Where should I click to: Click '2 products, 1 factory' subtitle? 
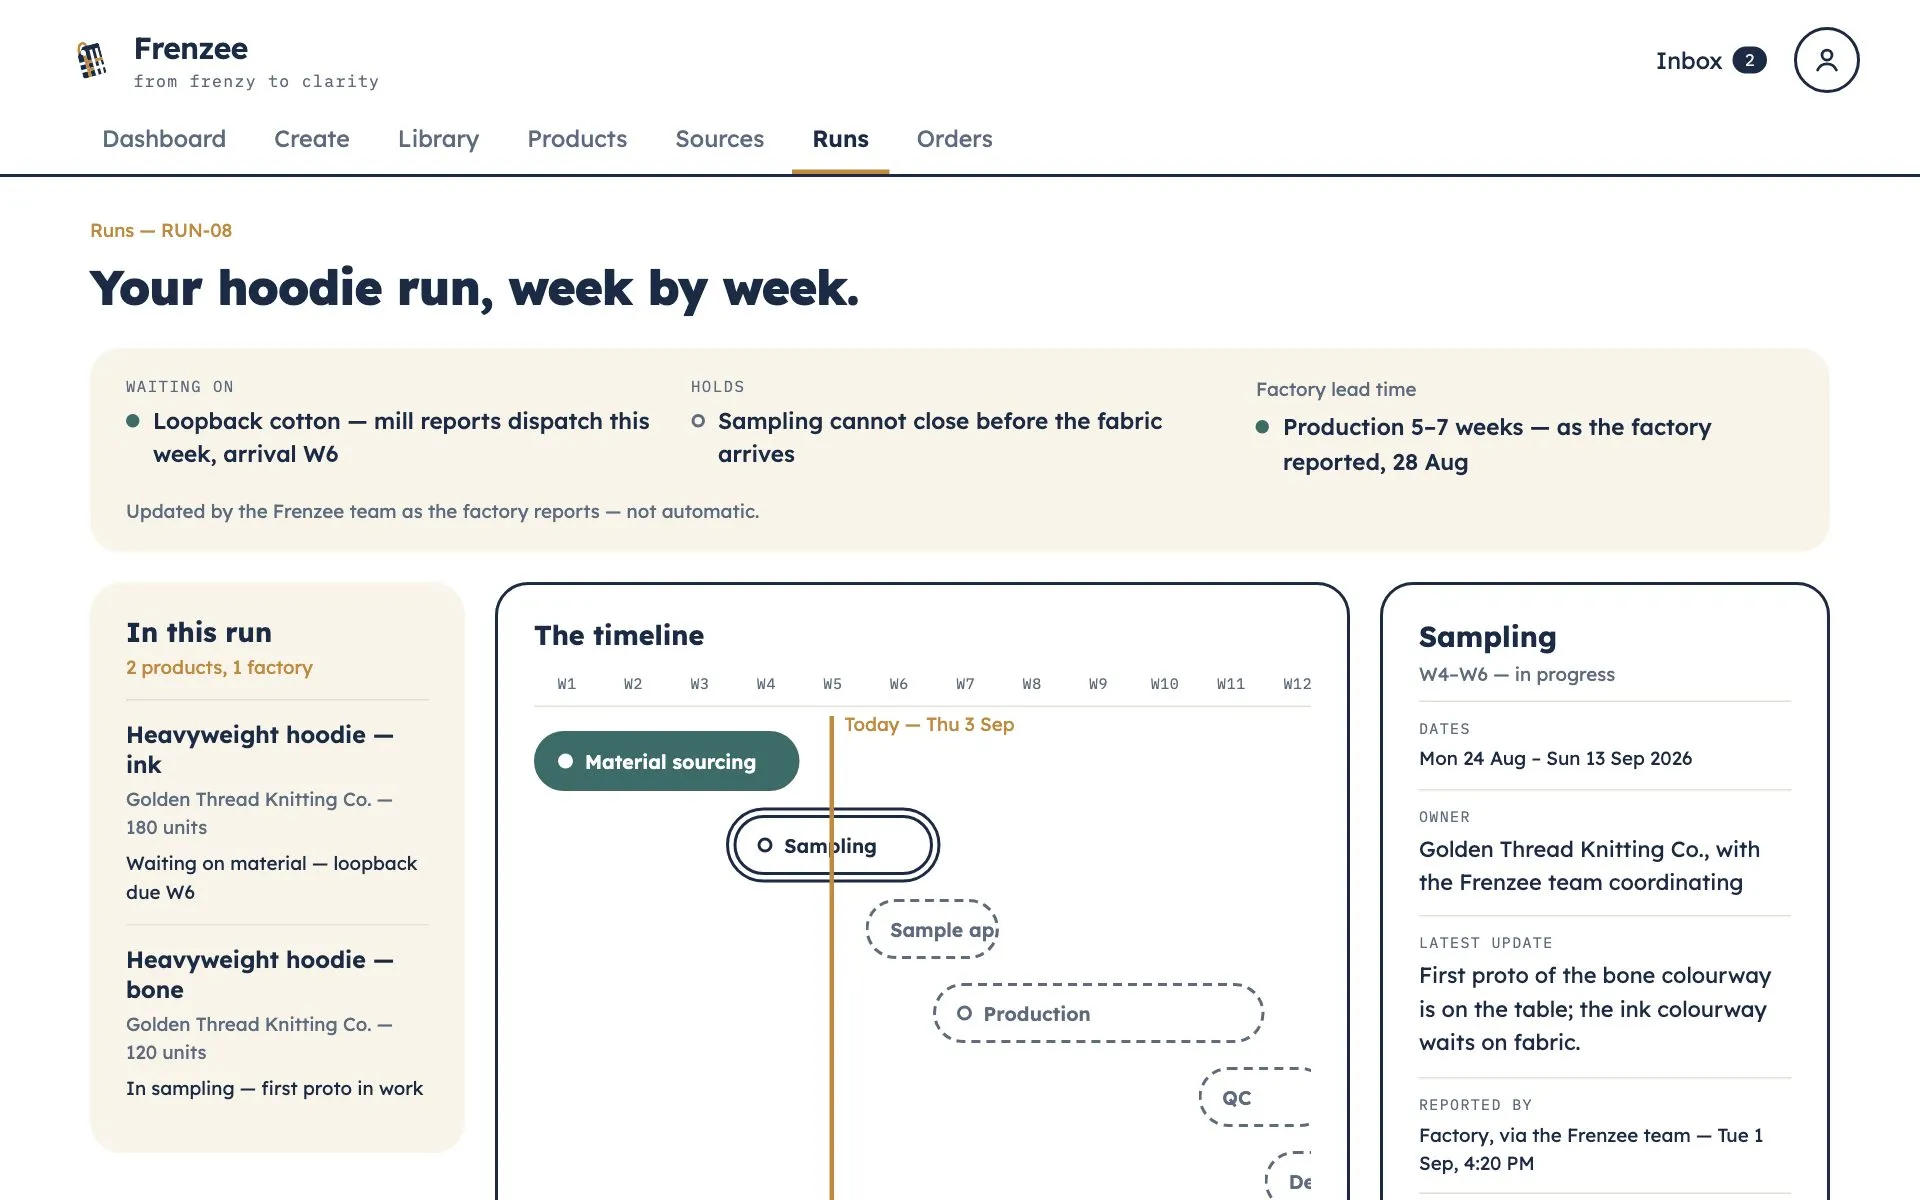point(219,667)
